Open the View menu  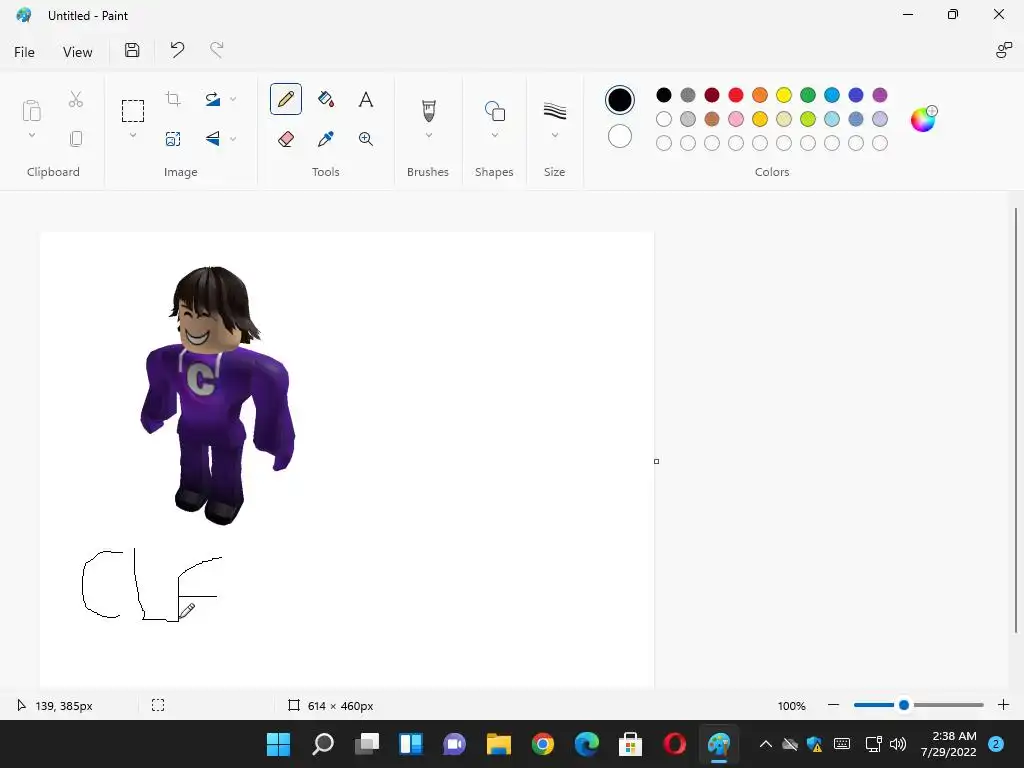(x=78, y=52)
